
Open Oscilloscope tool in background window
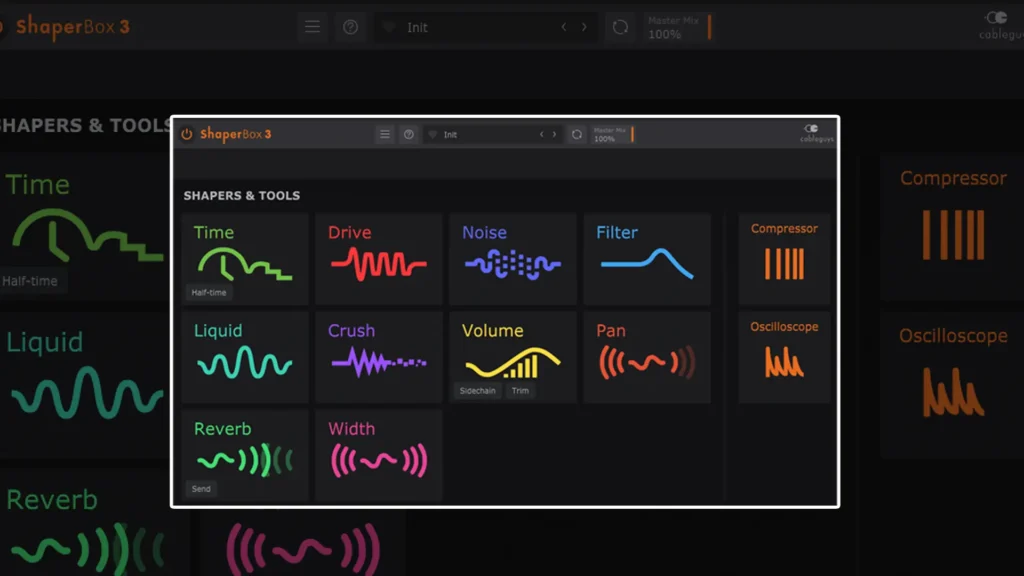[x=952, y=384]
